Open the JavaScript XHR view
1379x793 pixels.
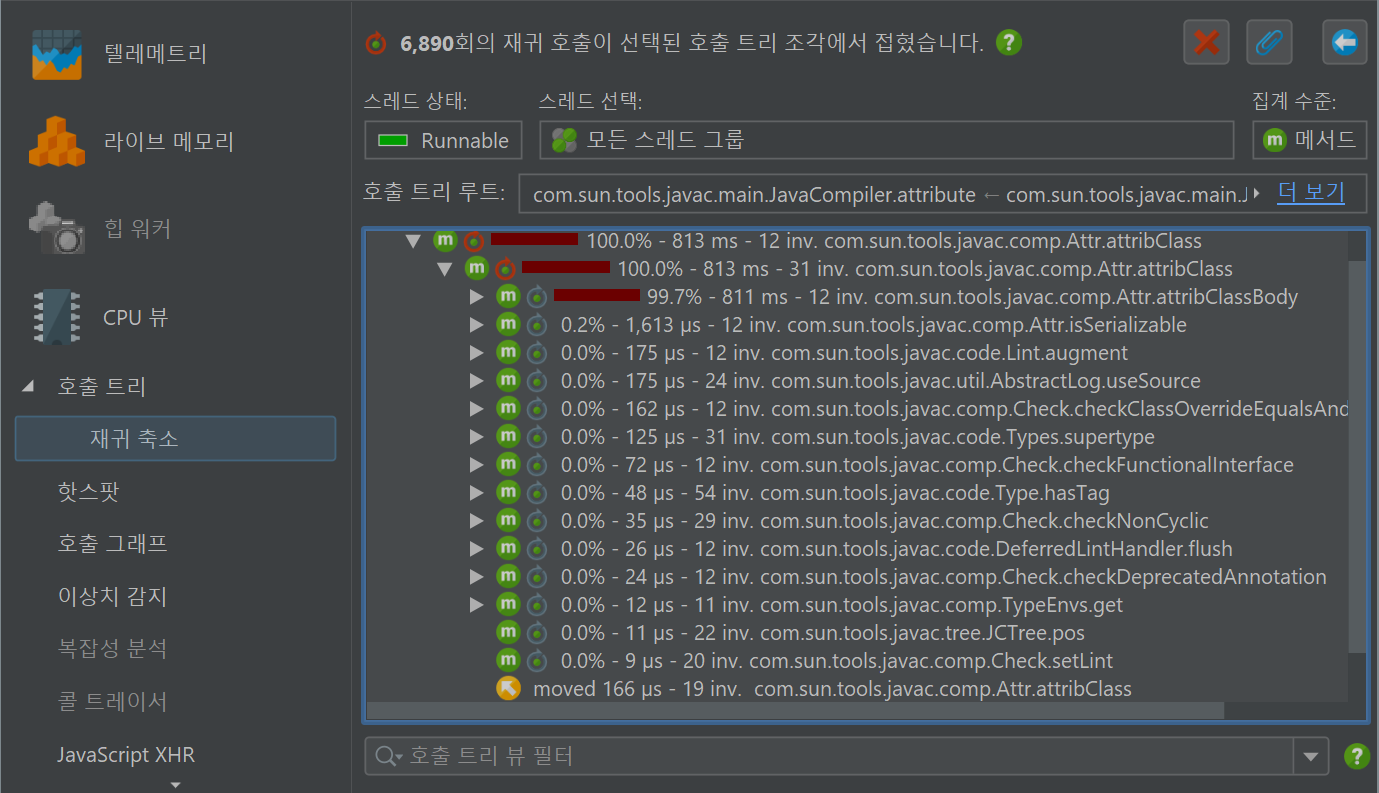click(x=126, y=755)
